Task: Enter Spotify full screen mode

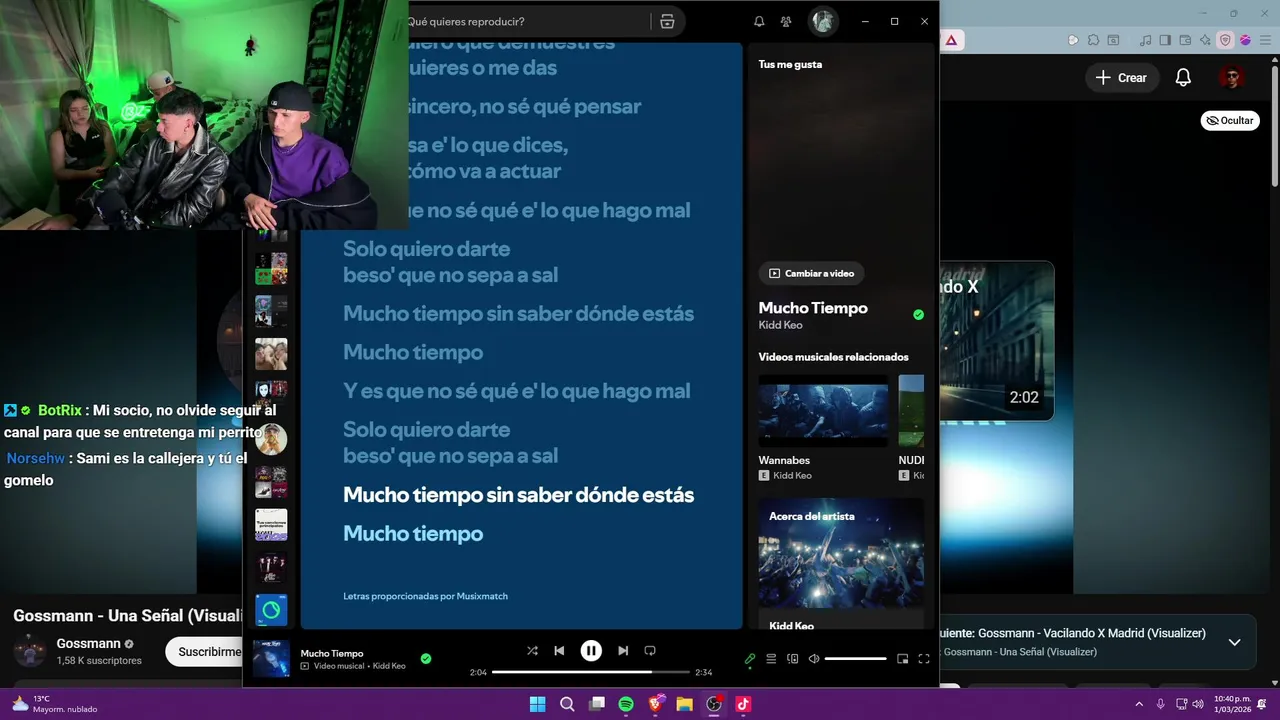Action: point(924,659)
